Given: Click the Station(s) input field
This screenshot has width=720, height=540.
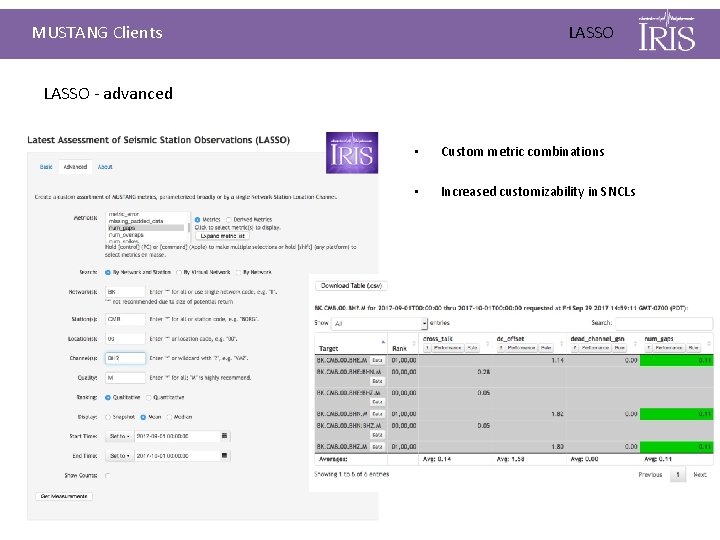Looking at the screenshot, I should pos(125,319).
